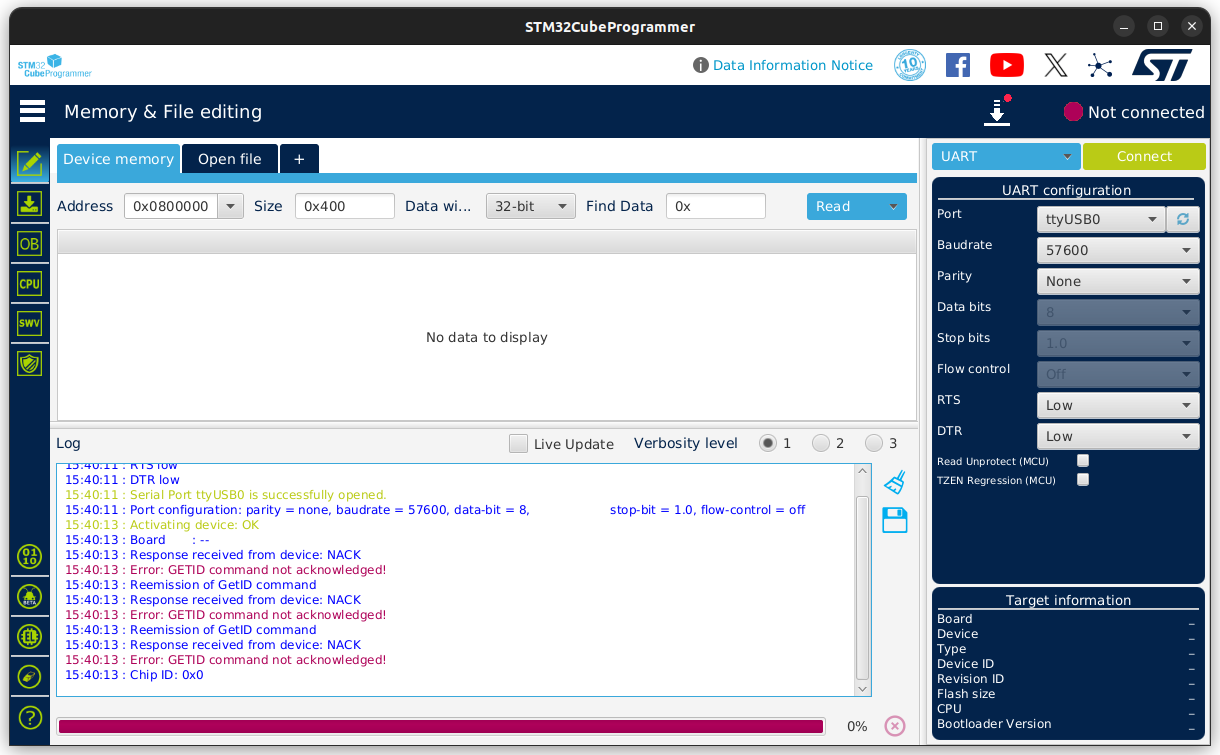Open the CPU sidebar icon
This screenshot has width=1220, height=755.
[30, 283]
